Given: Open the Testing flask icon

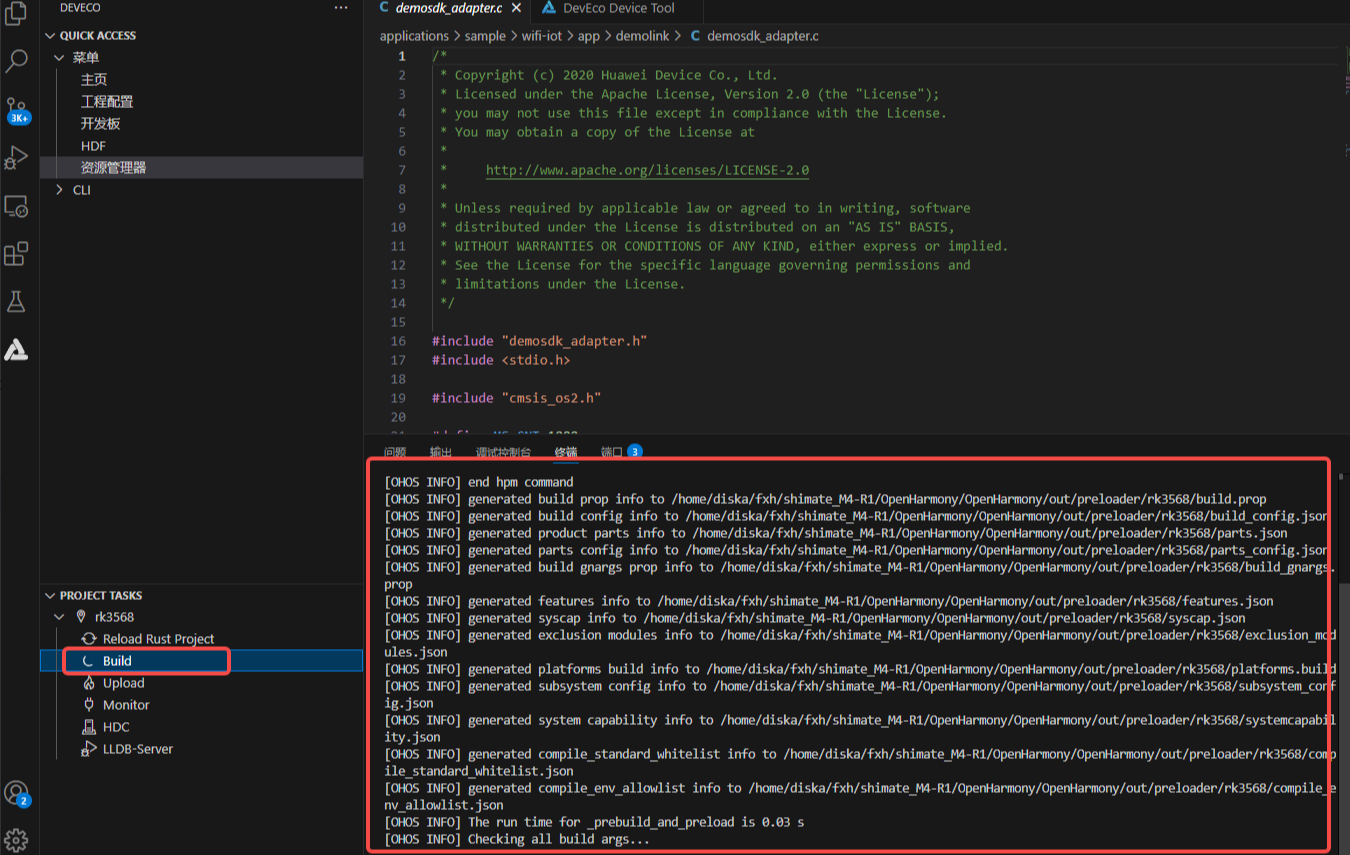Looking at the screenshot, I should (x=15, y=302).
